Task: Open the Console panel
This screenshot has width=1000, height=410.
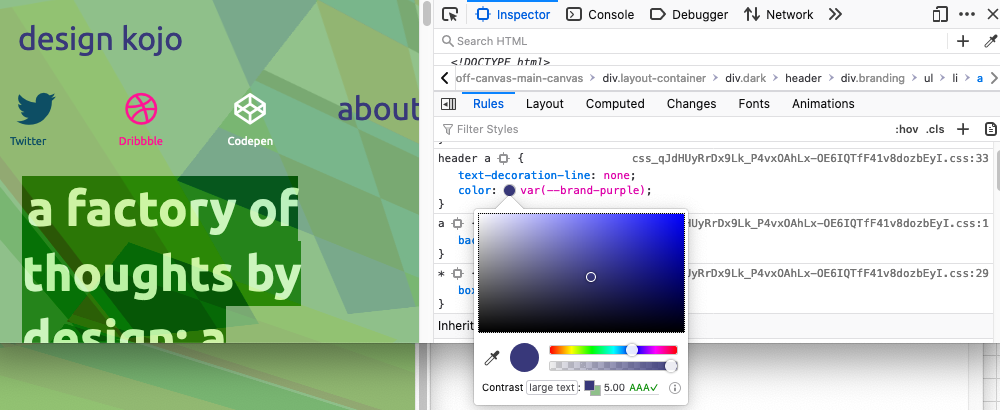Action: [600, 14]
